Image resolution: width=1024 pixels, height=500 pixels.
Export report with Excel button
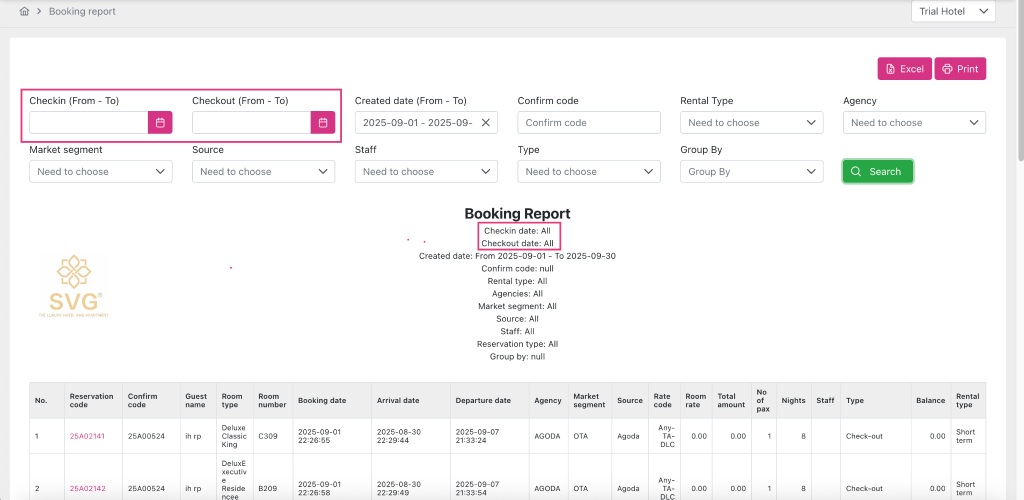click(904, 69)
